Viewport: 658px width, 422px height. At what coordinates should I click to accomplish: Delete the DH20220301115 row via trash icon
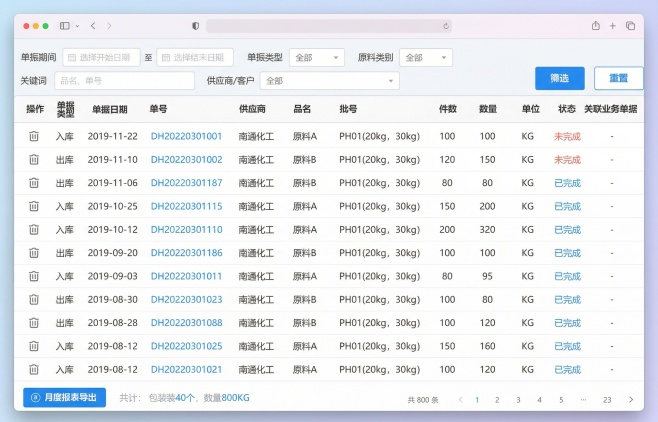coord(34,206)
